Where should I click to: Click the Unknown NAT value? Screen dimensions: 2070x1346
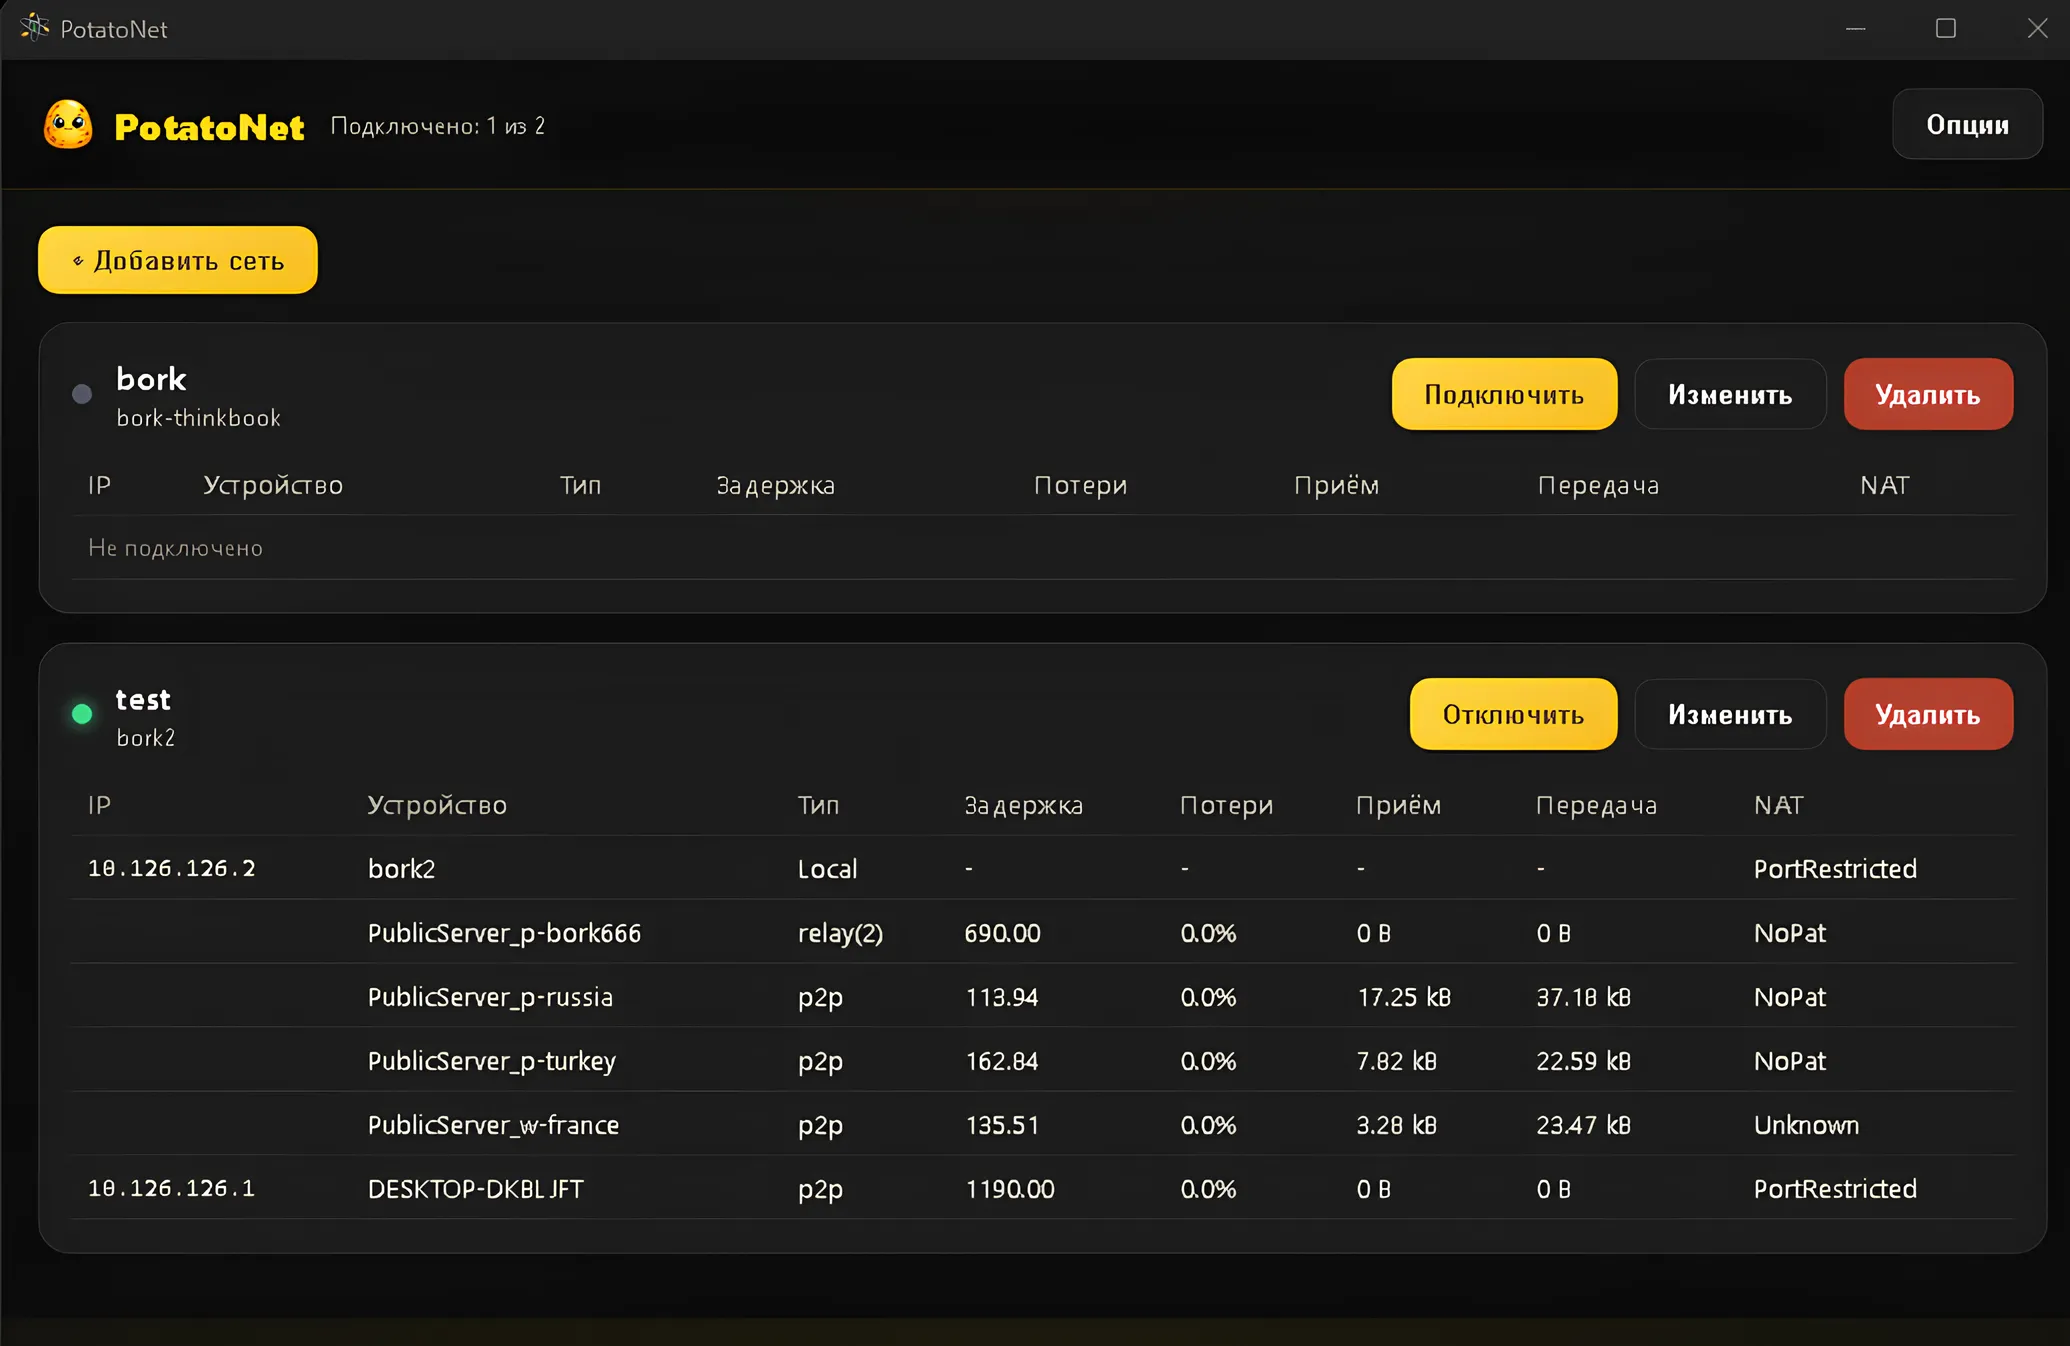tap(1806, 1125)
